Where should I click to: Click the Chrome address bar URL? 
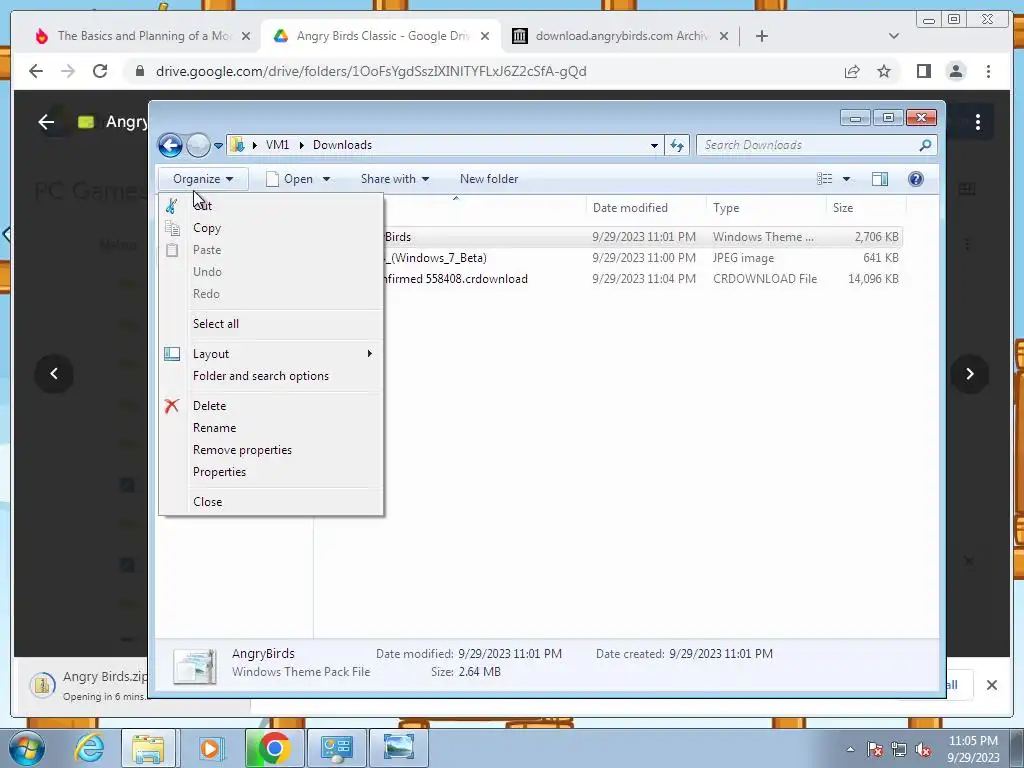pyautogui.click(x=371, y=71)
